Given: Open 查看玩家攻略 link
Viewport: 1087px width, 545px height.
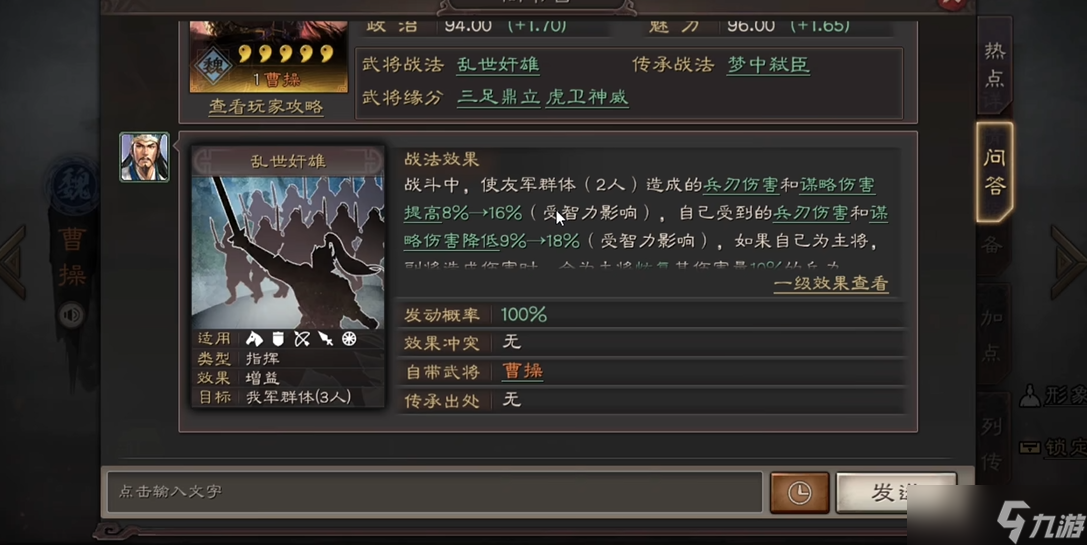Looking at the screenshot, I should (x=266, y=107).
